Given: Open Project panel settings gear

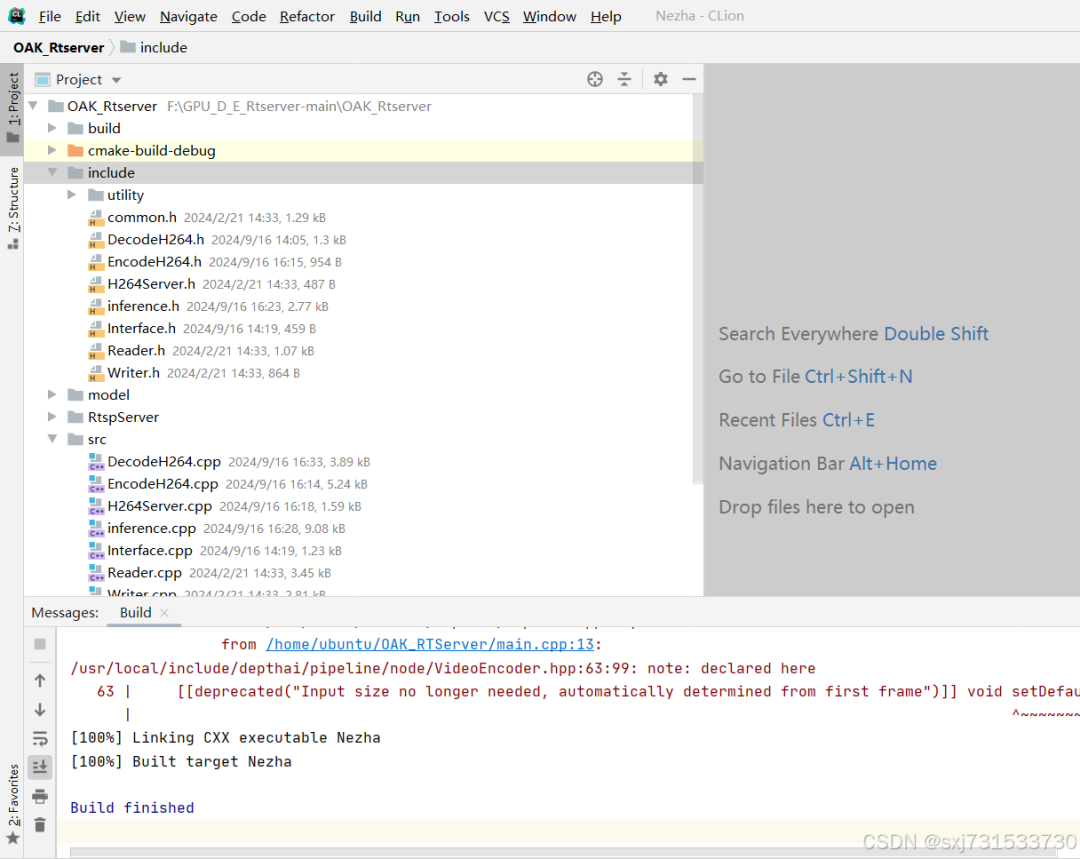Looking at the screenshot, I should point(660,79).
